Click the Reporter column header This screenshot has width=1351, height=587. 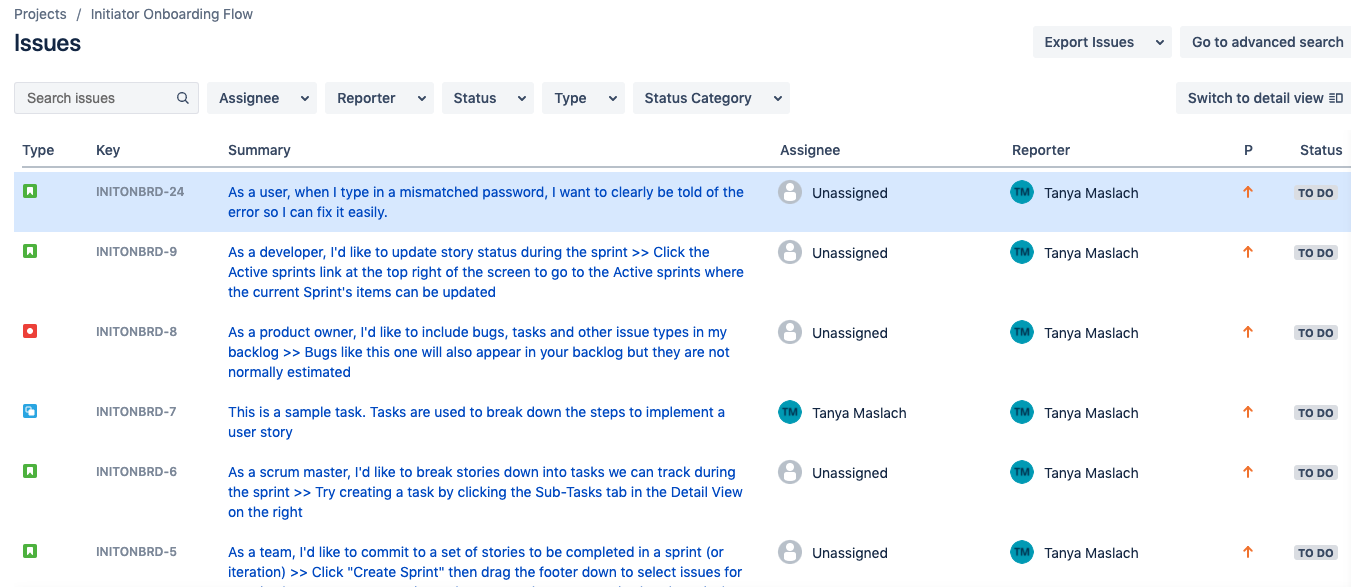click(1041, 150)
